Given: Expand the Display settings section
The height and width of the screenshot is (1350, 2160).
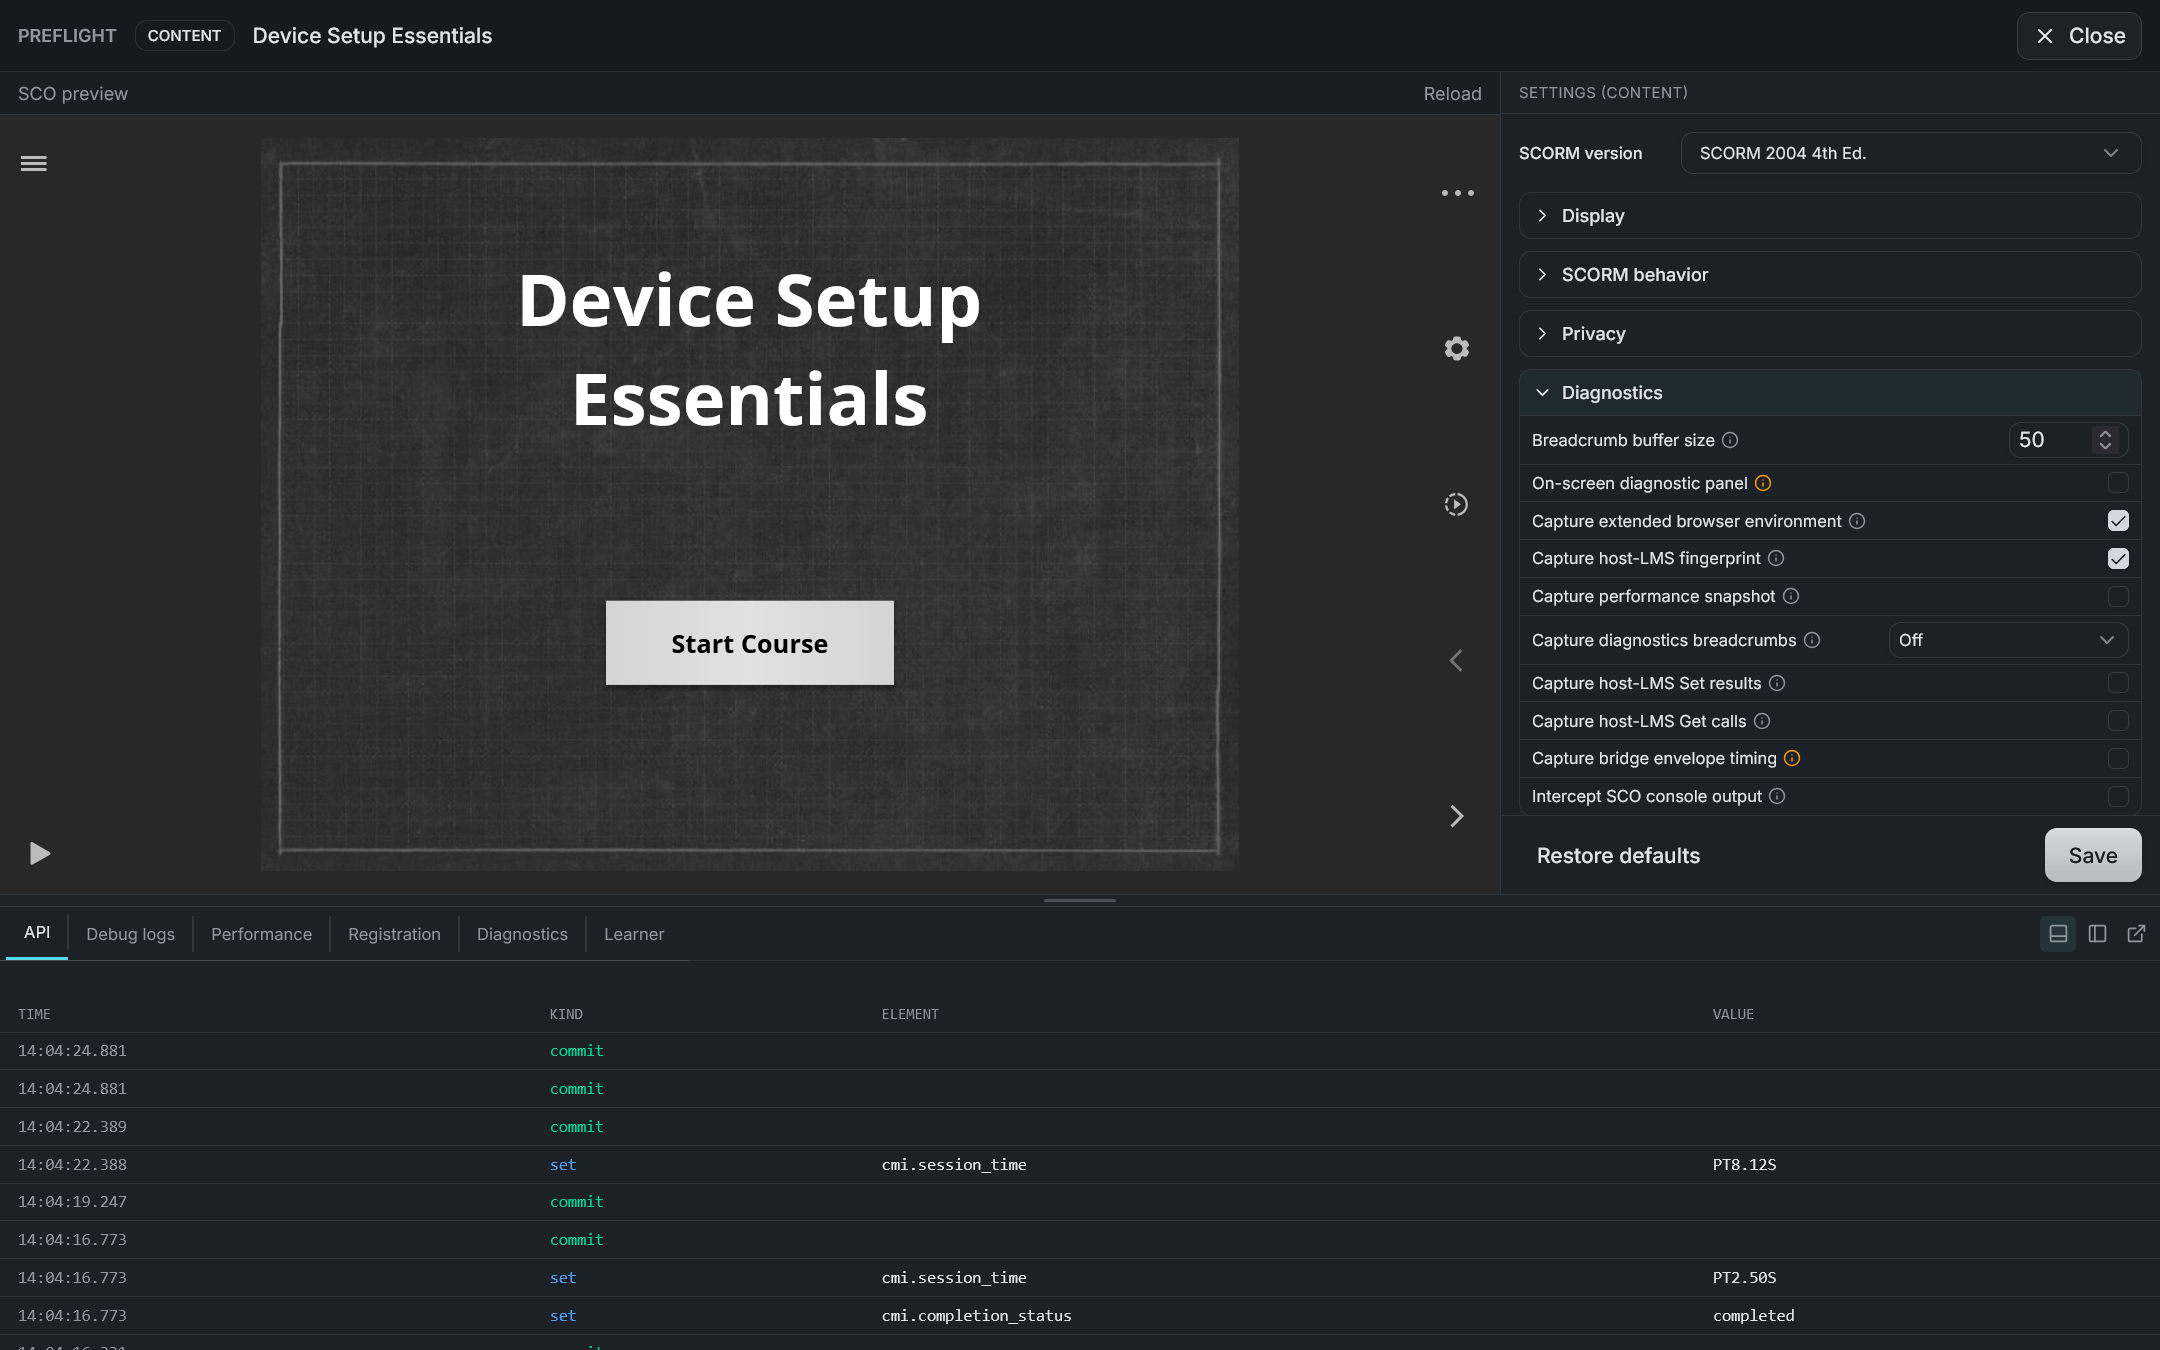Looking at the screenshot, I should [1829, 216].
